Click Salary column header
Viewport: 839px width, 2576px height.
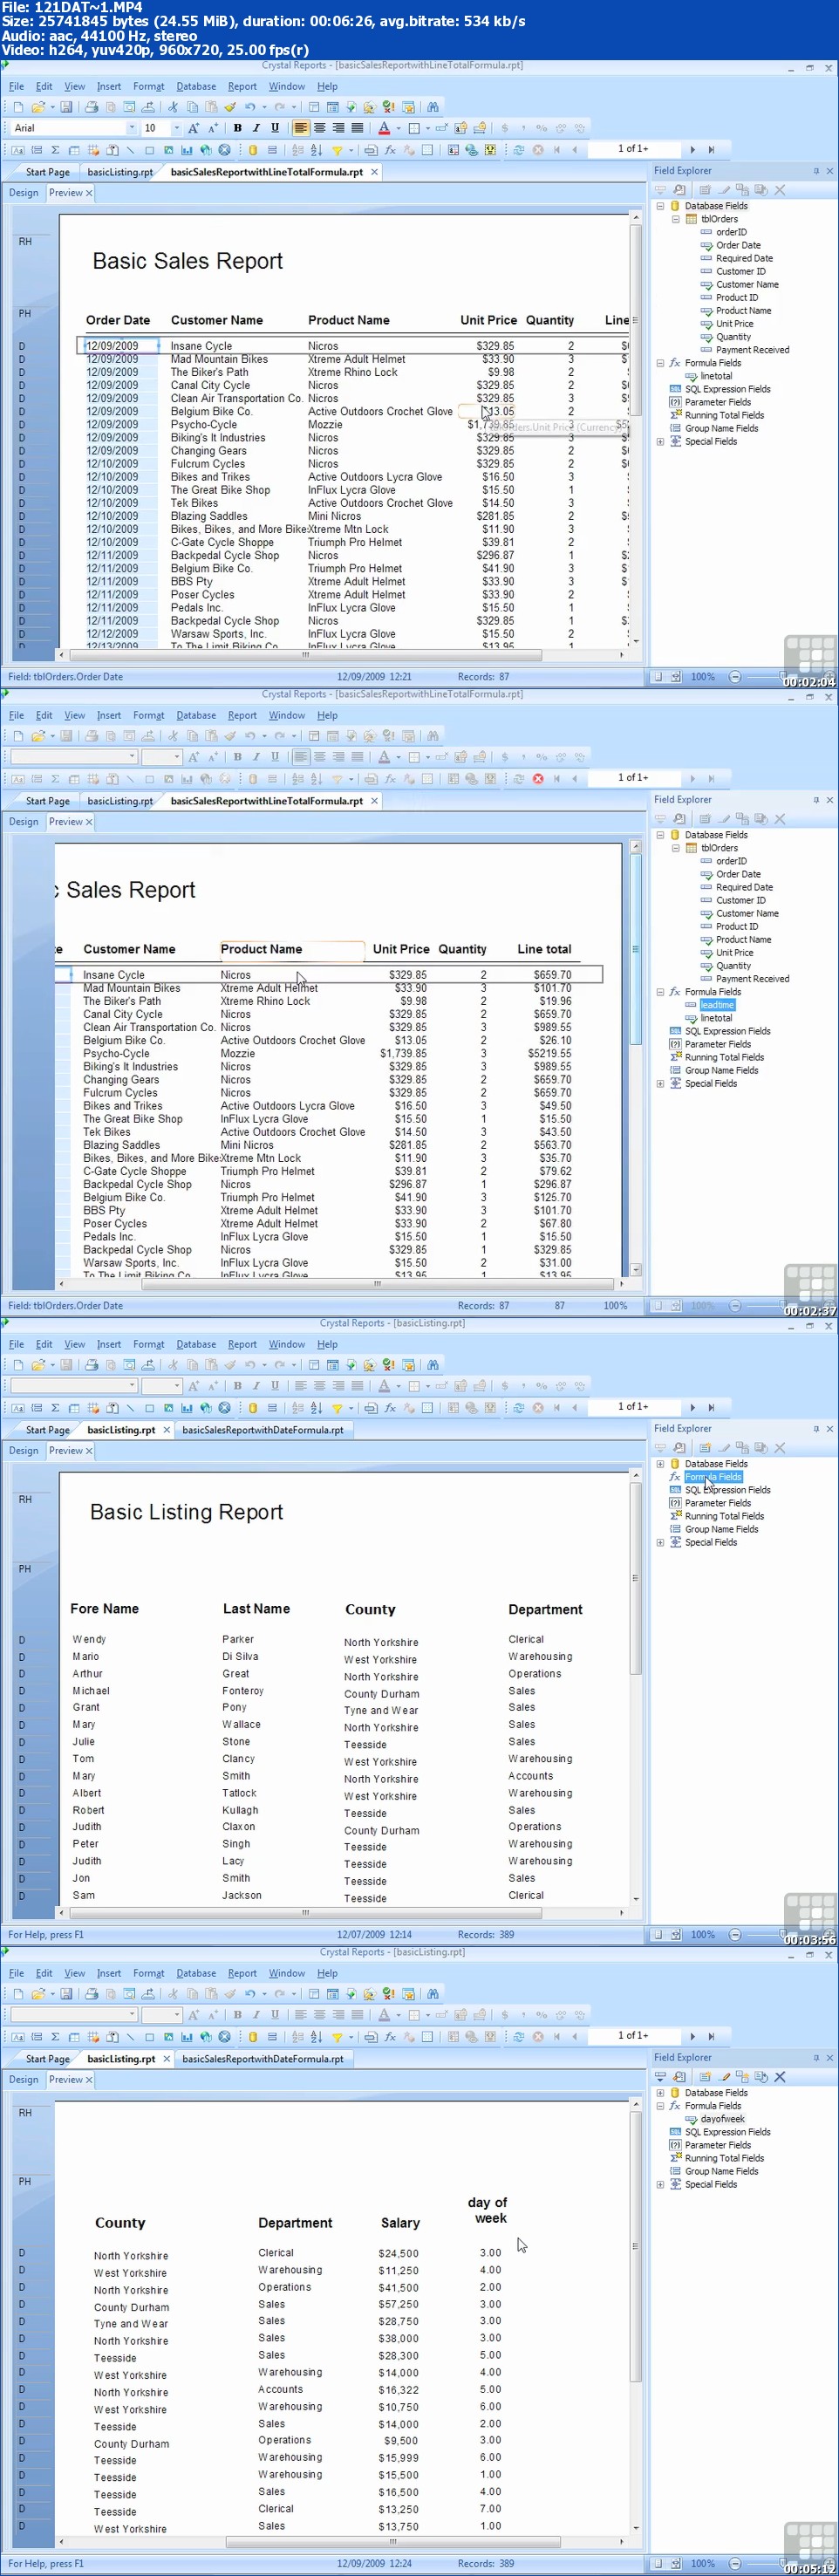tap(400, 2223)
